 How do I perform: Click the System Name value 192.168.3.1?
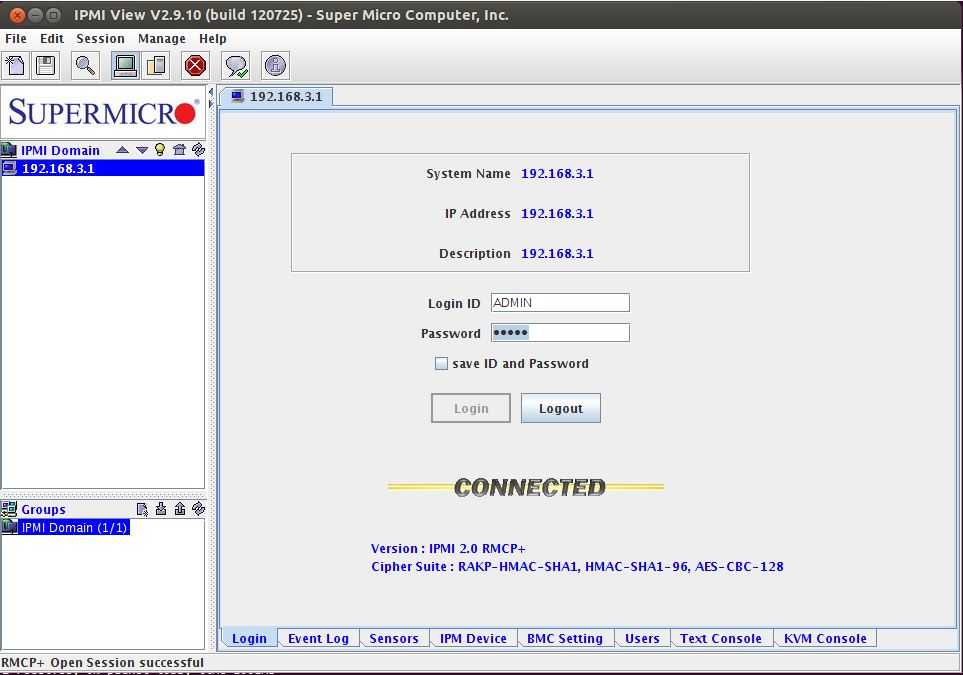(557, 173)
